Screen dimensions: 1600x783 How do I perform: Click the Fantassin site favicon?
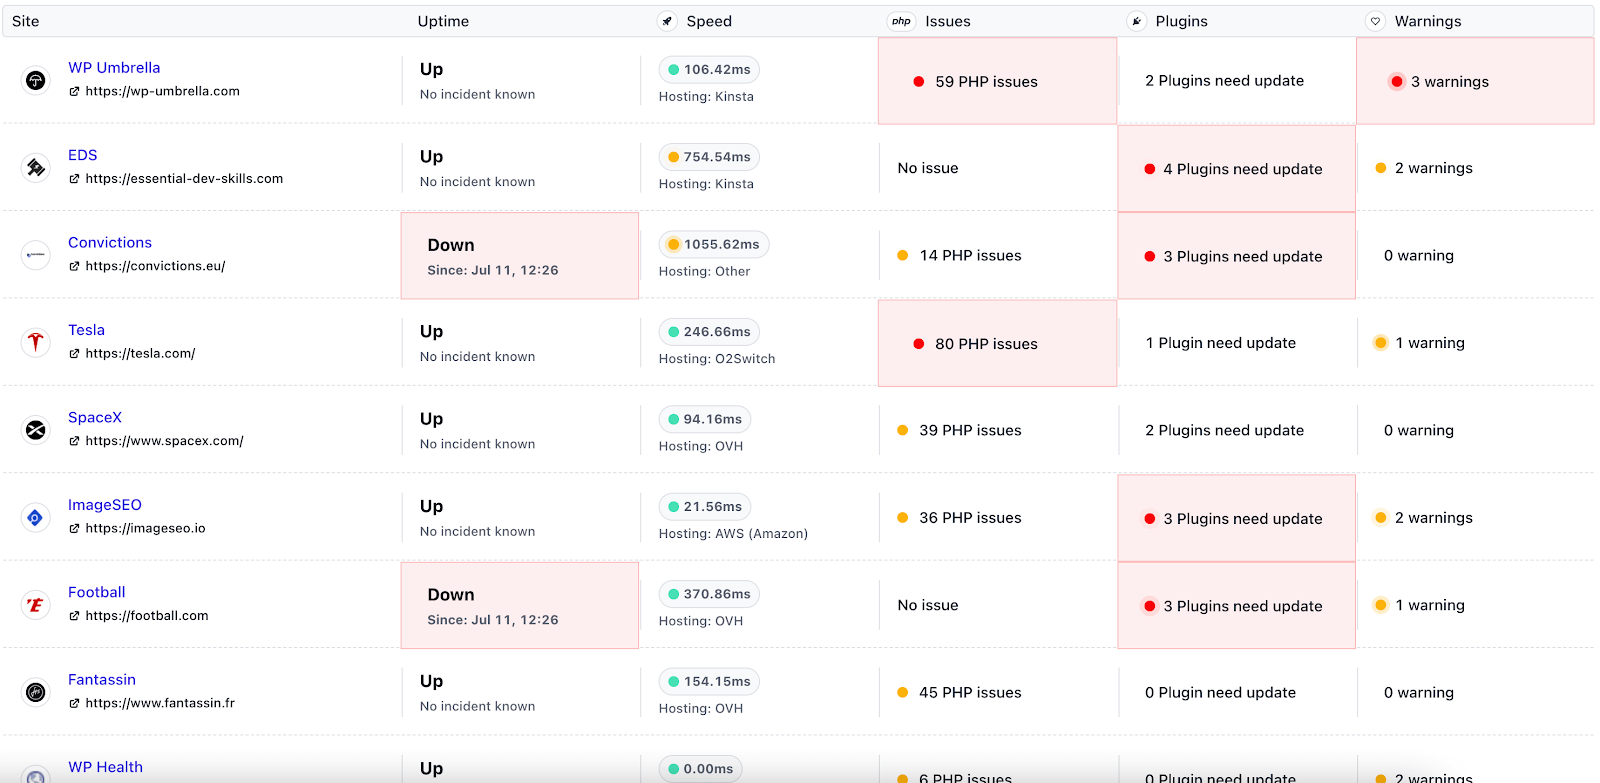35,692
